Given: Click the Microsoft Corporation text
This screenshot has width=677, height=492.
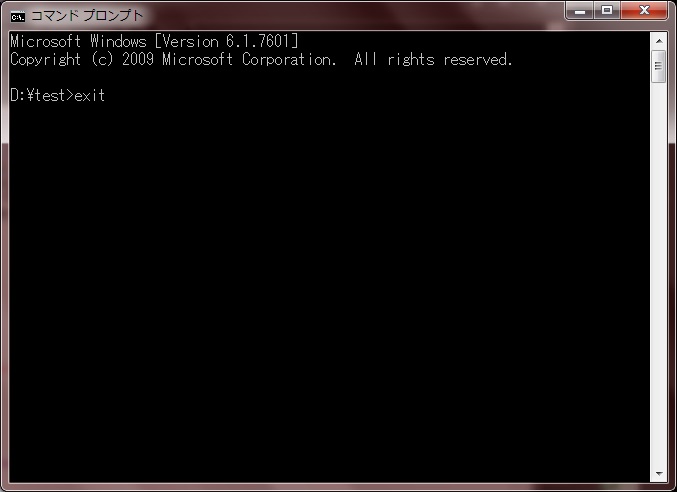Looking at the screenshot, I should point(249,60).
